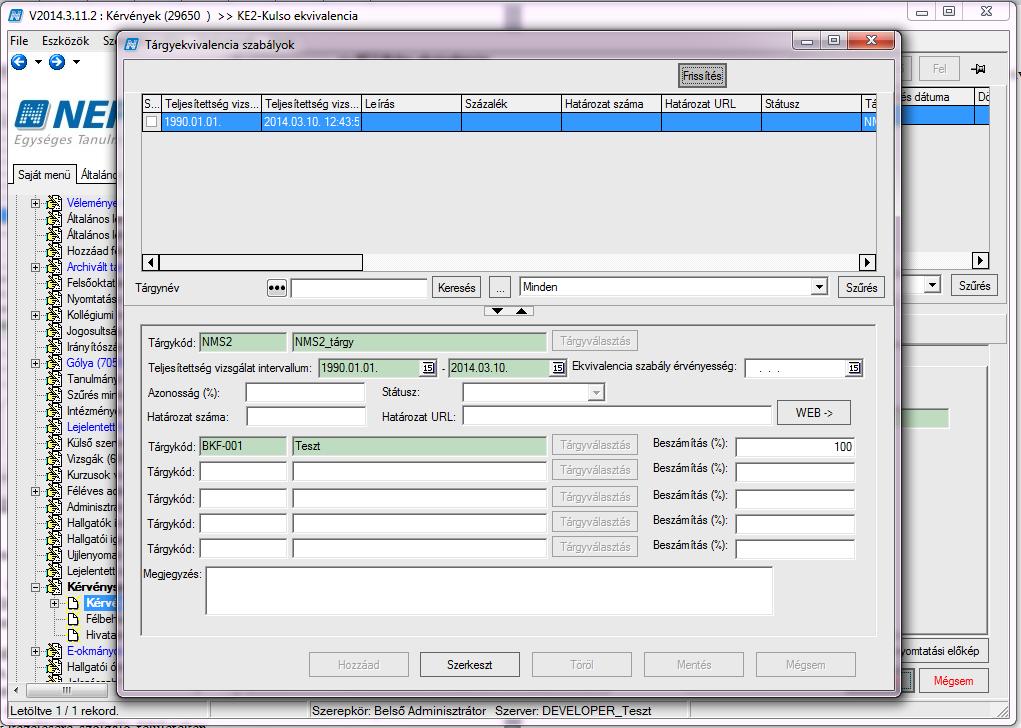
Task: Click the Kérvények tree folder icon
Action: (x=54, y=587)
